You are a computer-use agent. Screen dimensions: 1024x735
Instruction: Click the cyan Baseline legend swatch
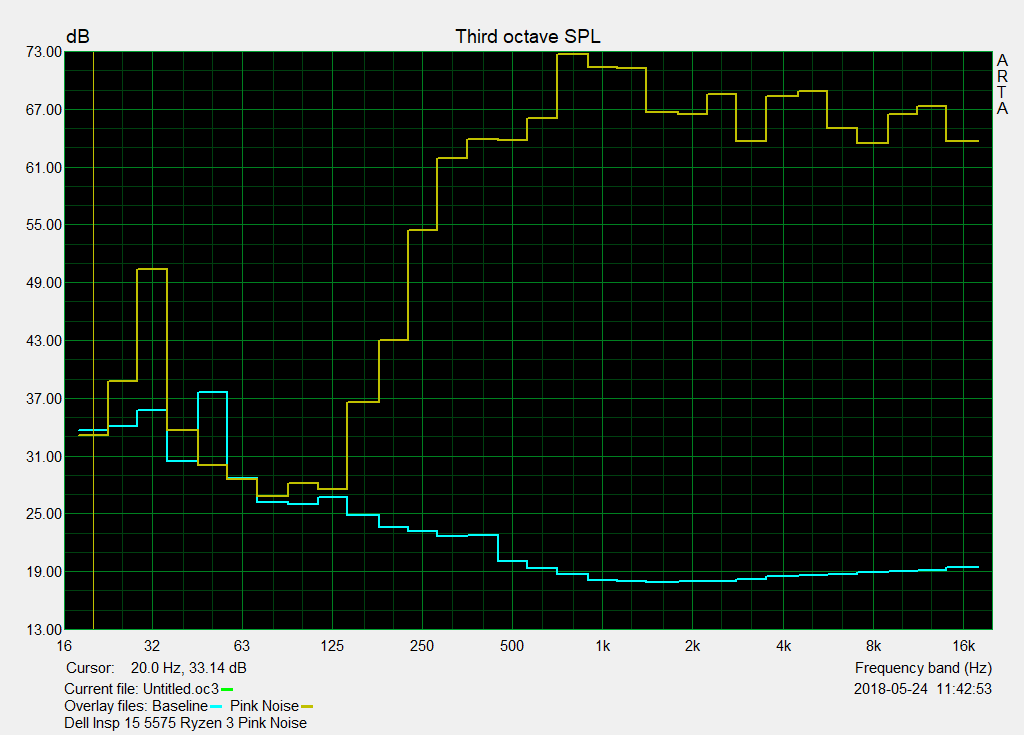(x=216, y=706)
